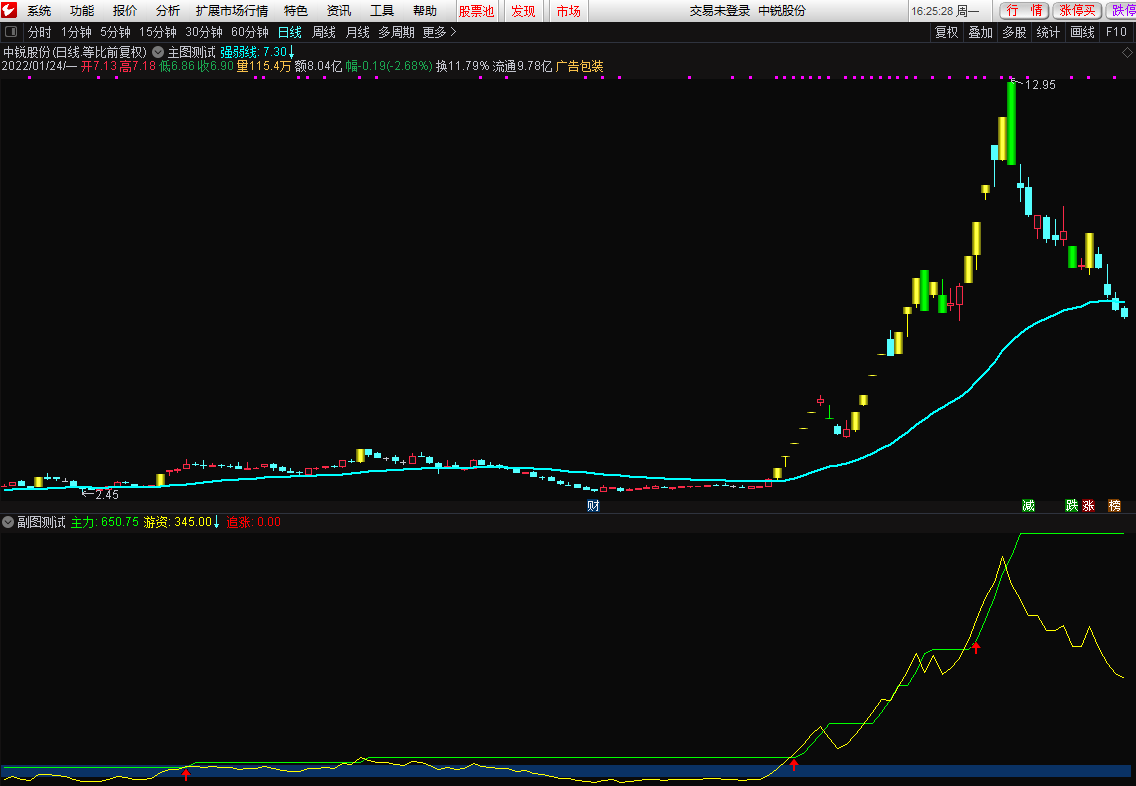The image size is (1136, 786).
Task: Click the diamond icon at chart corner
Action: click(1127, 52)
